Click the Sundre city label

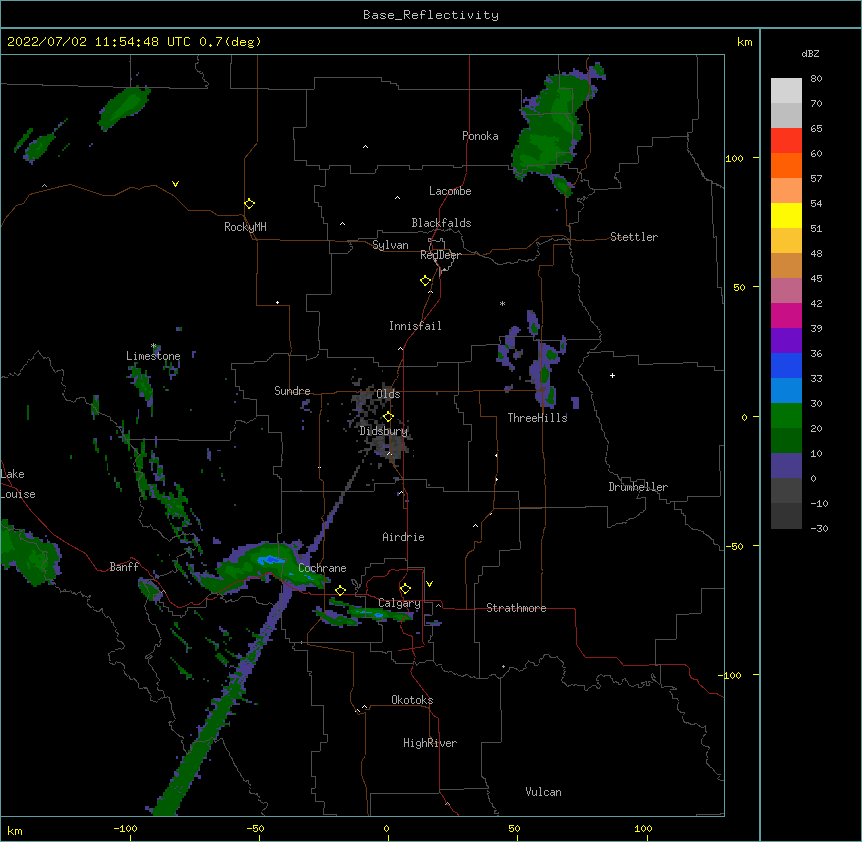click(292, 391)
